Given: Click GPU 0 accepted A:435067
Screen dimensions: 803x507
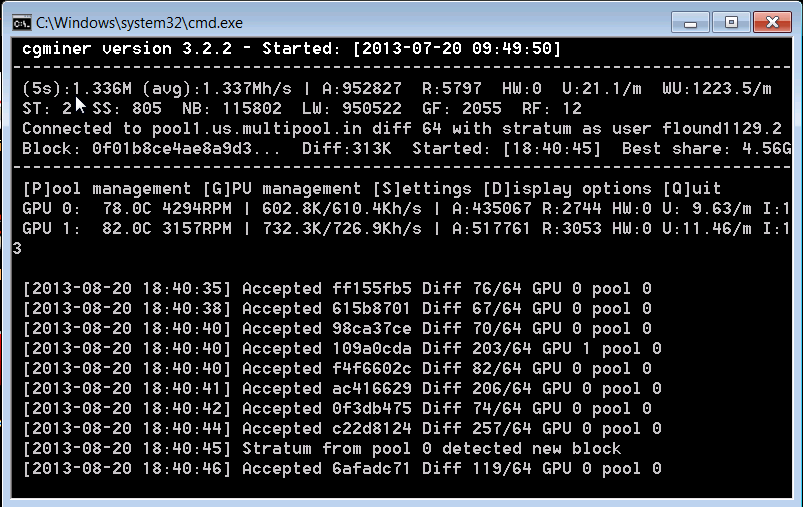Looking at the screenshot, I should click(492, 208).
